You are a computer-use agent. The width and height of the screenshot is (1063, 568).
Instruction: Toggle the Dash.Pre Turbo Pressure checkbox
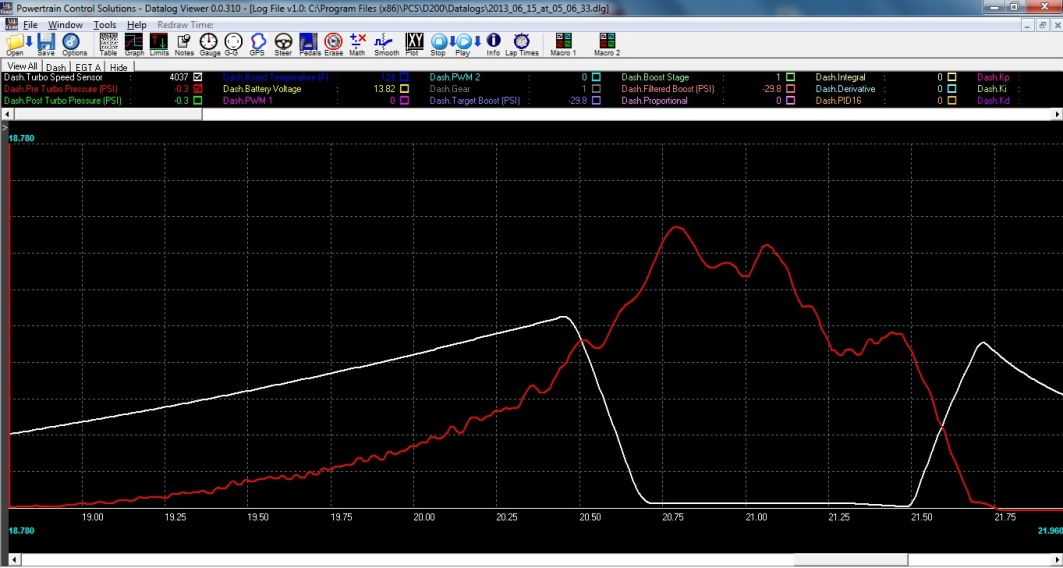pos(198,89)
